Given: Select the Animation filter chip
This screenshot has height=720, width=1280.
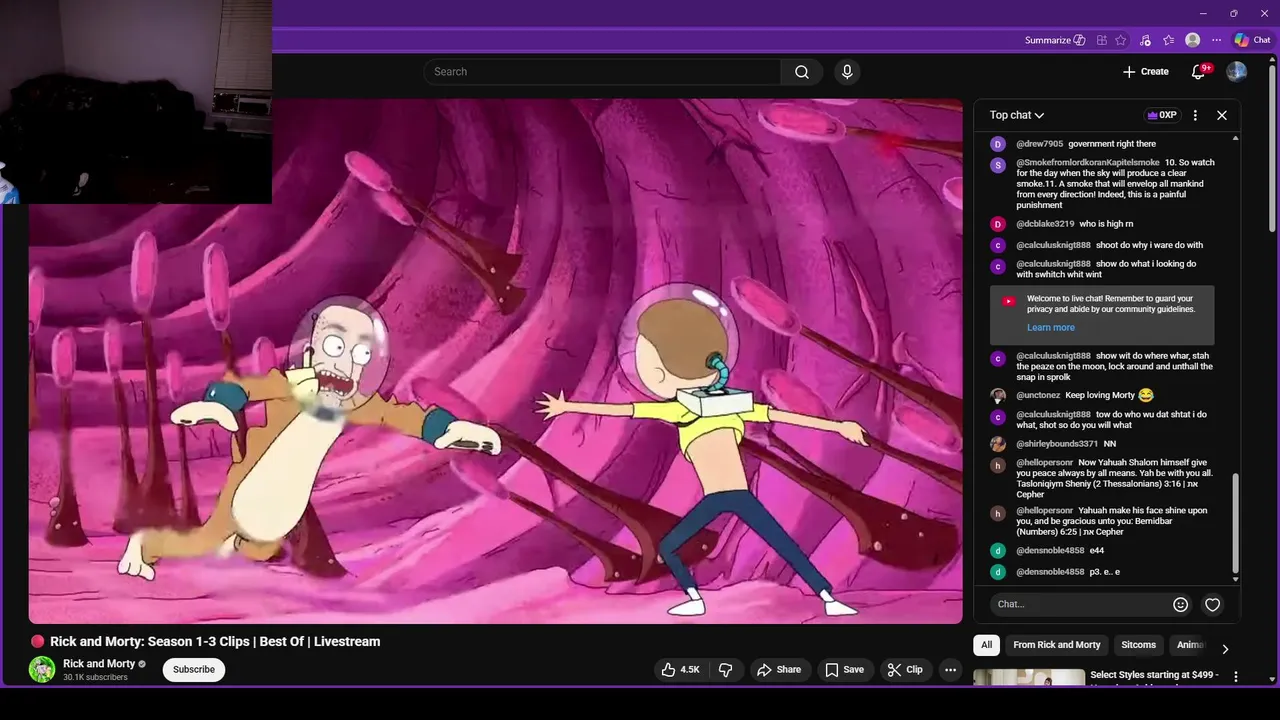Looking at the screenshot, I should click(x=1190, y=645).
